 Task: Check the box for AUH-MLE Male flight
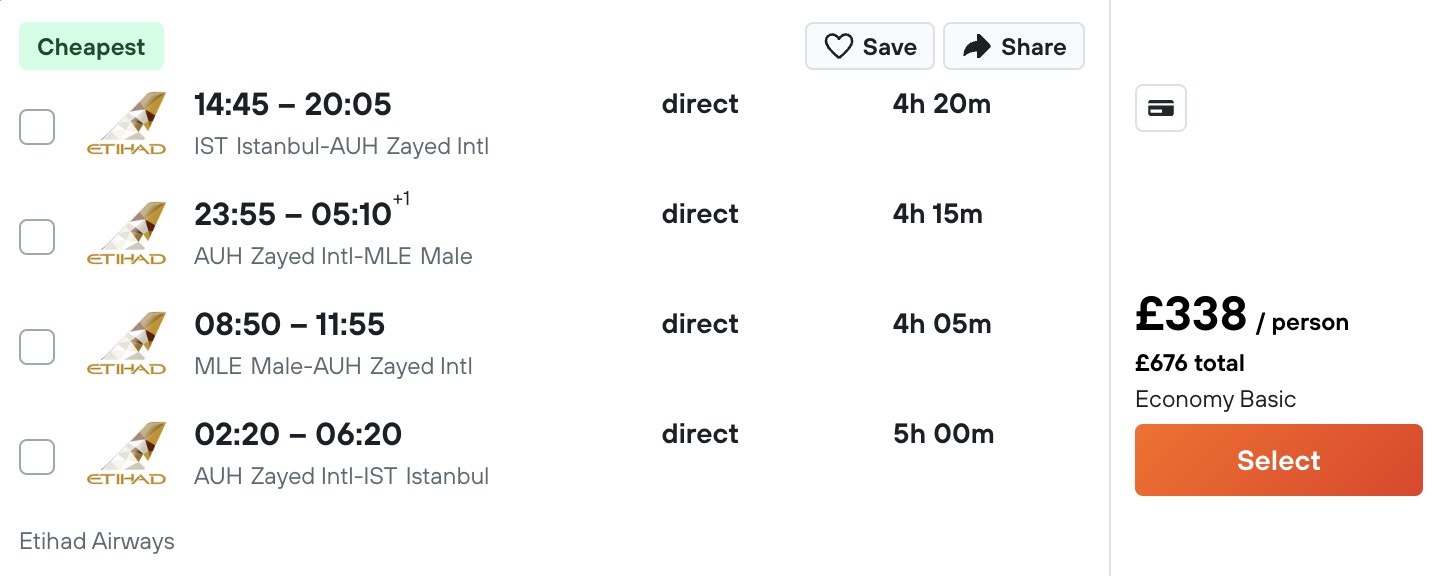[37, 237]
